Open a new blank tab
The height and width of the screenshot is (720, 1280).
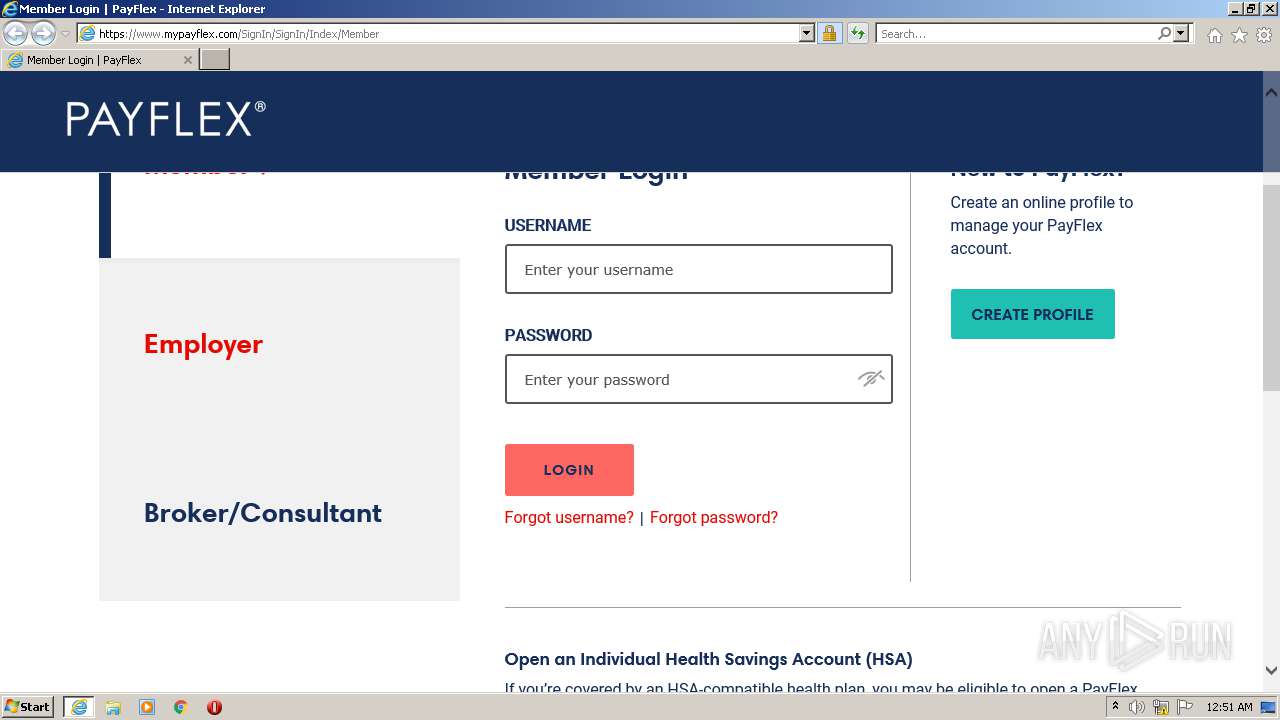[x=215, y=60]
